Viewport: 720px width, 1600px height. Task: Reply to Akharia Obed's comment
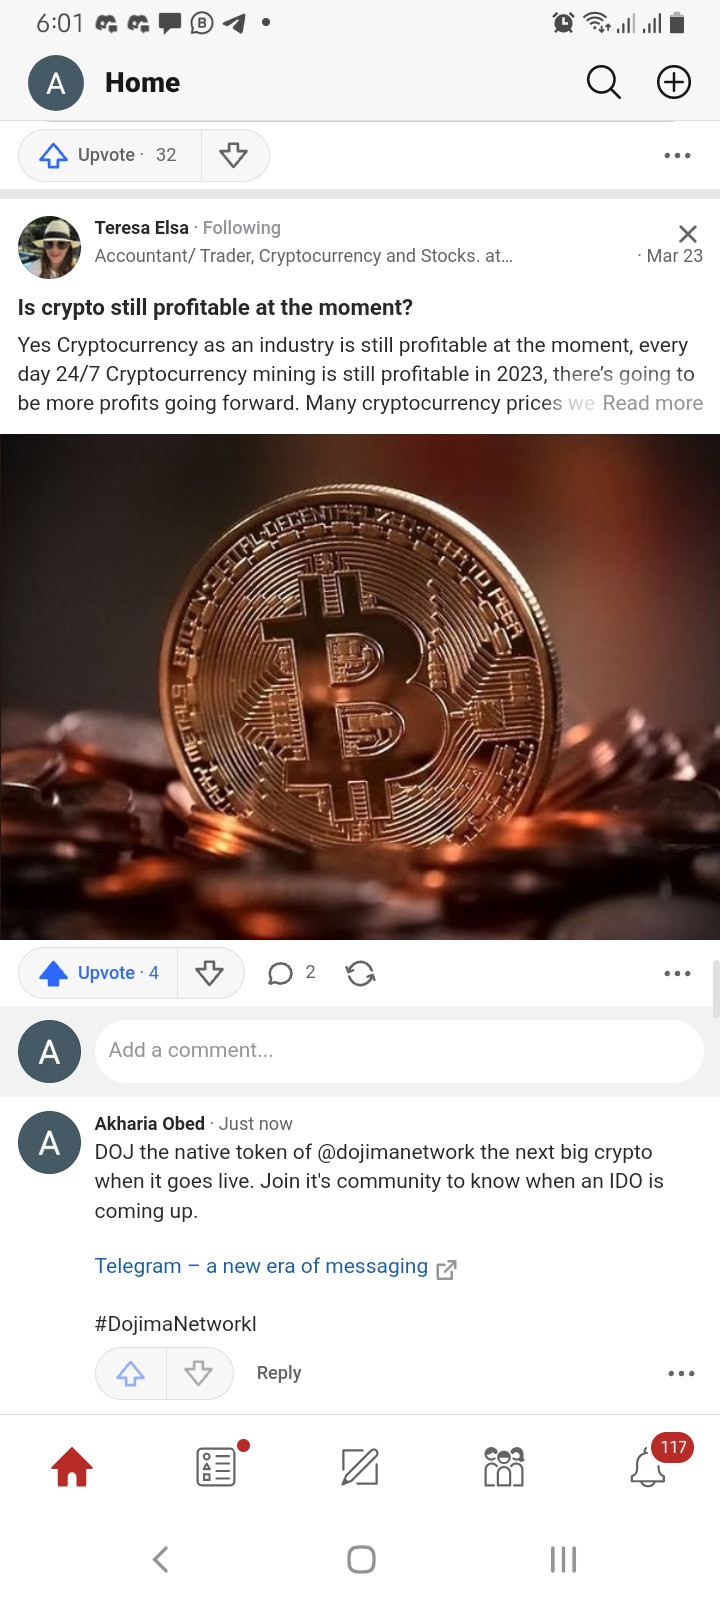[279, 1373]
